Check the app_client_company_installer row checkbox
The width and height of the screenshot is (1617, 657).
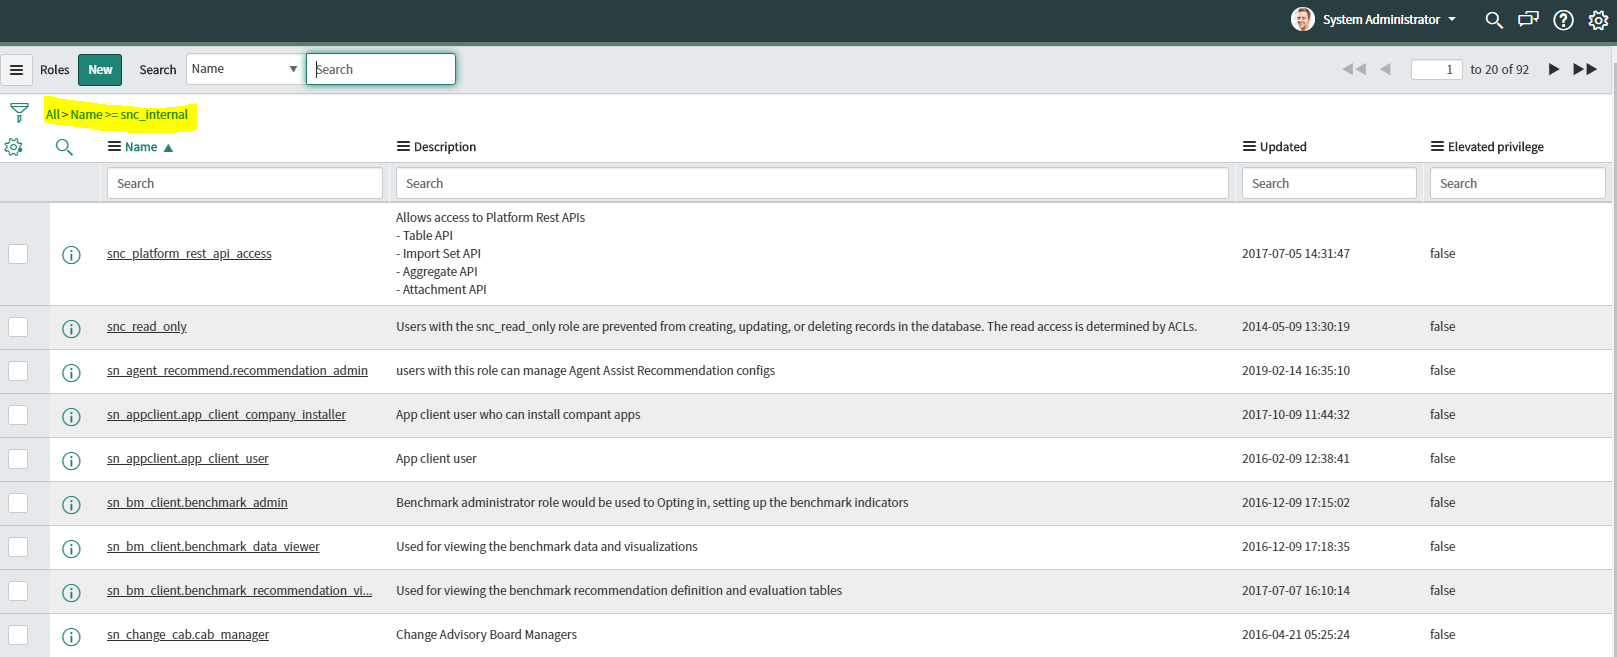click(x=18, y=415)
